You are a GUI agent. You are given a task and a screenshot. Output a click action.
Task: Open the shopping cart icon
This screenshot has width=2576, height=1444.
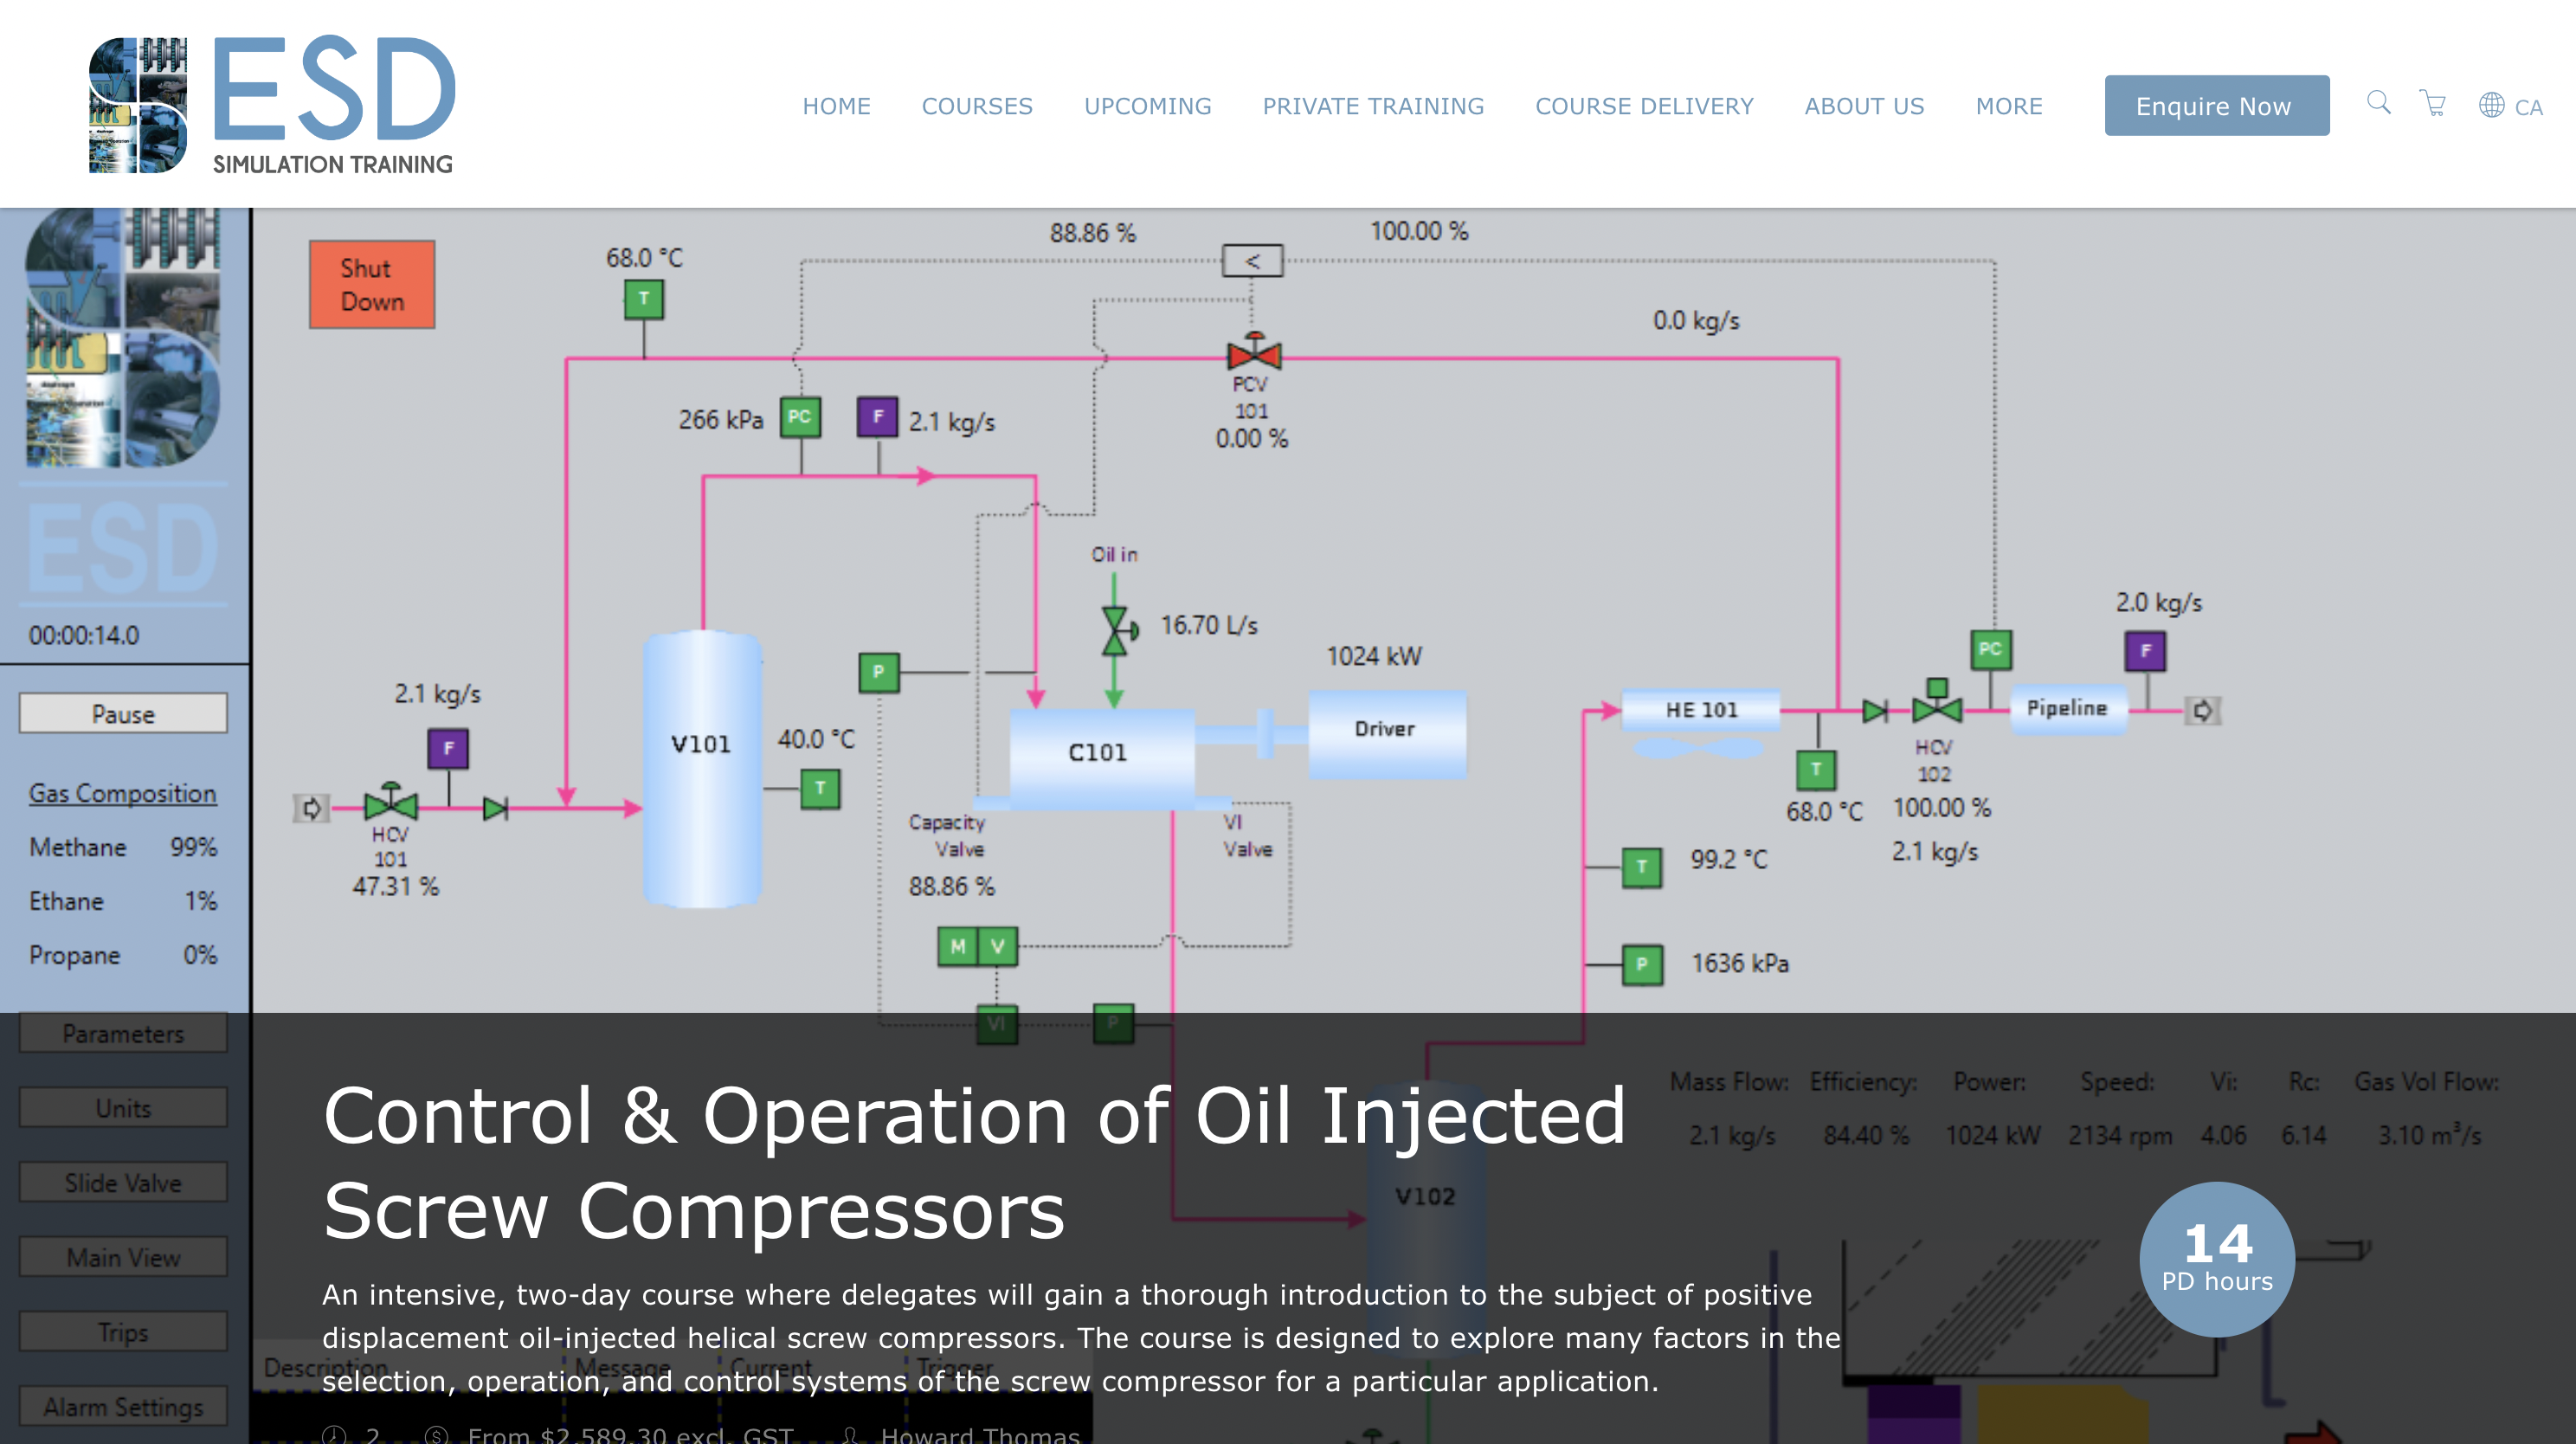(x=2432, y=103)
